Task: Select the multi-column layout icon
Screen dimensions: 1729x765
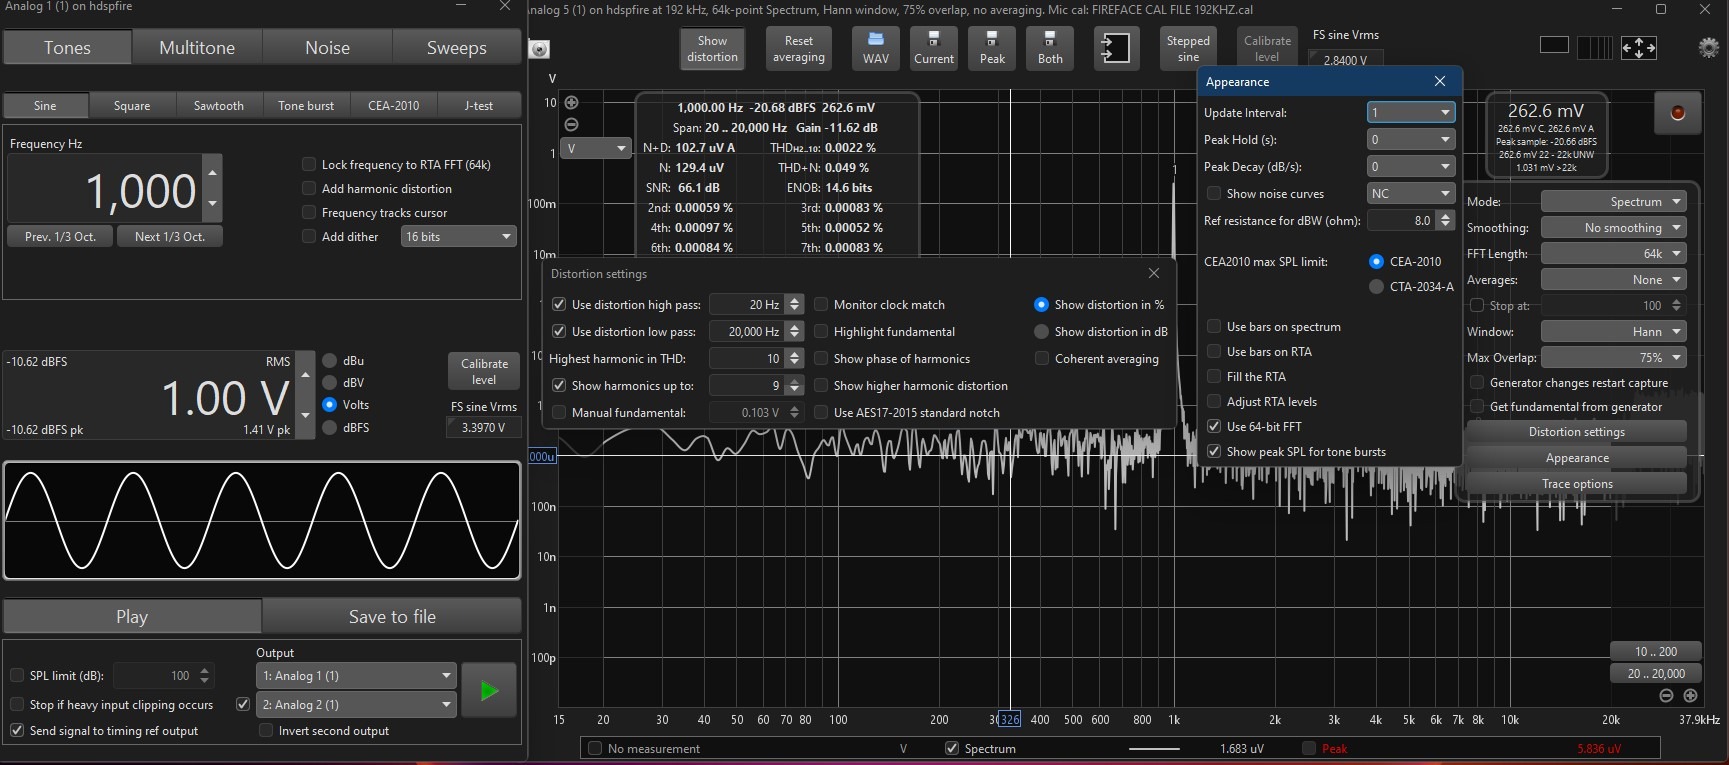Action: point(1593,47)
